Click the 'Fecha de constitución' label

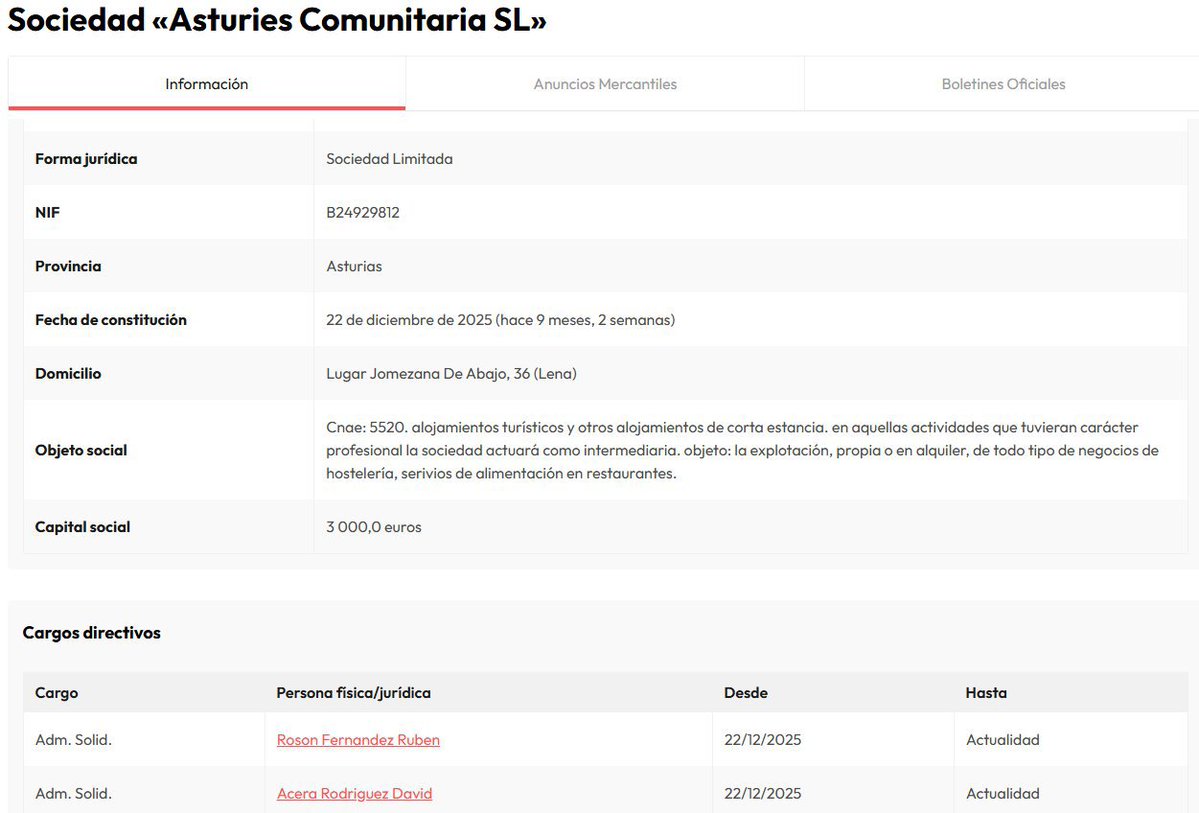111,320
